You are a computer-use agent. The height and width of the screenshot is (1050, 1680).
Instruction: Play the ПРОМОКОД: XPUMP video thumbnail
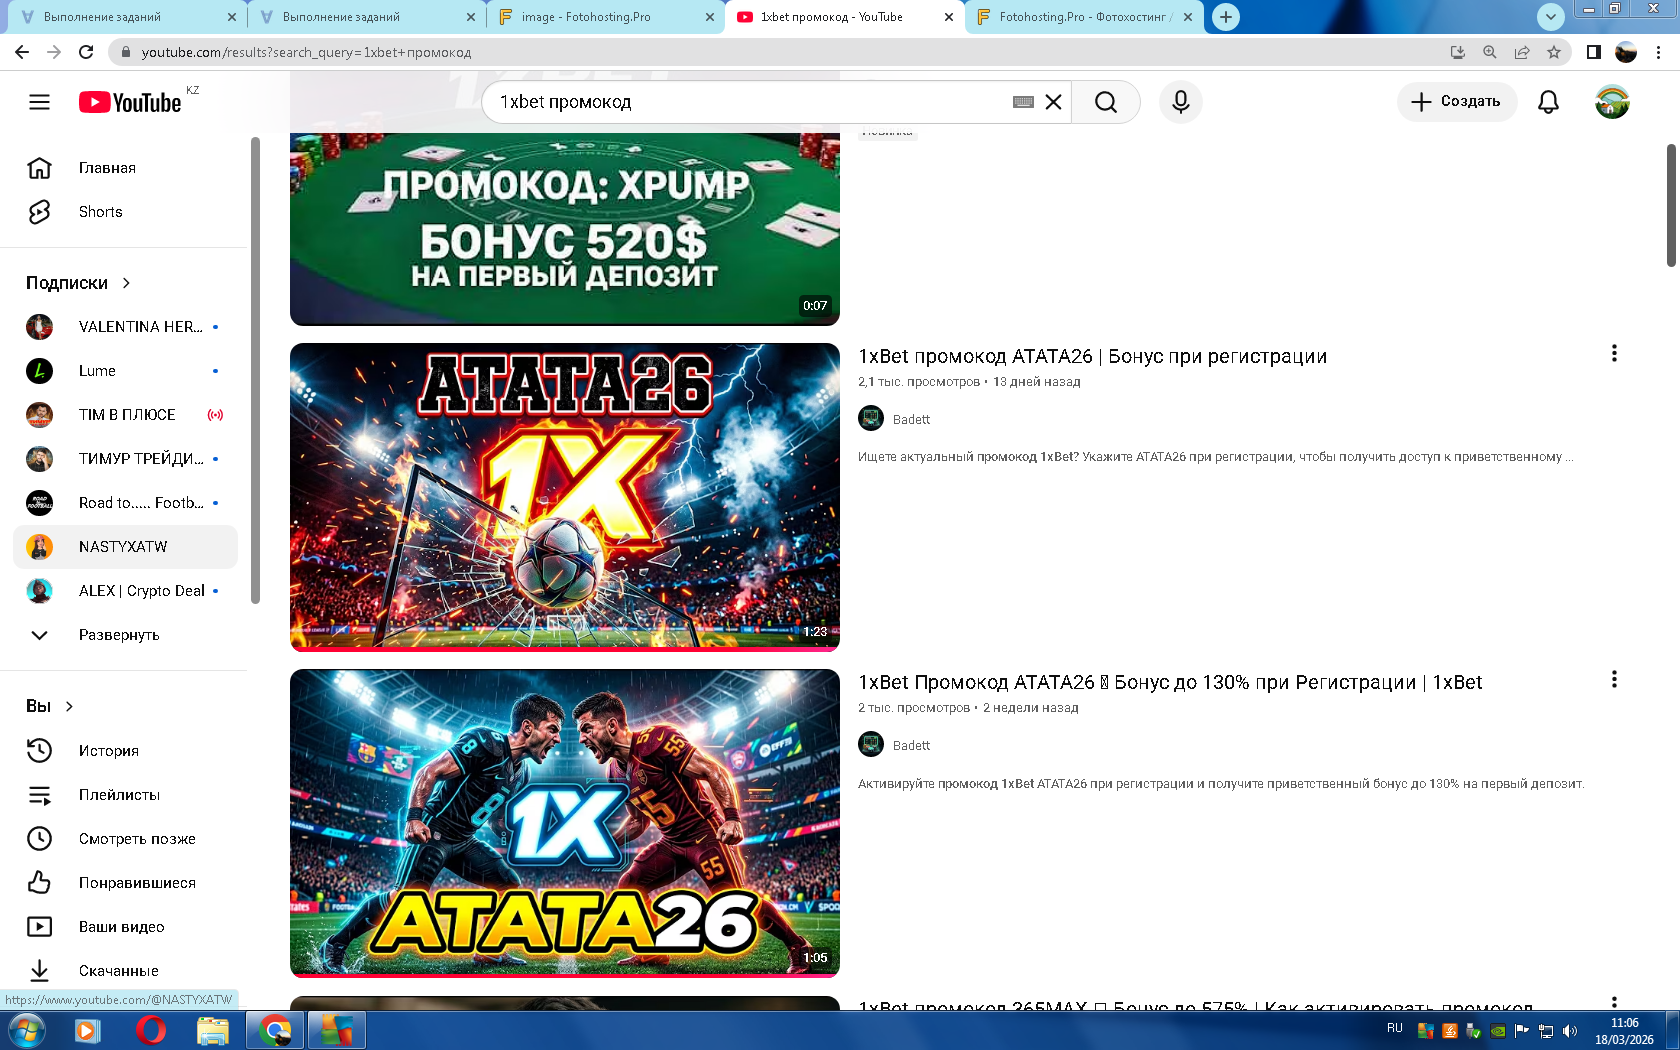(x=565, y=229)
